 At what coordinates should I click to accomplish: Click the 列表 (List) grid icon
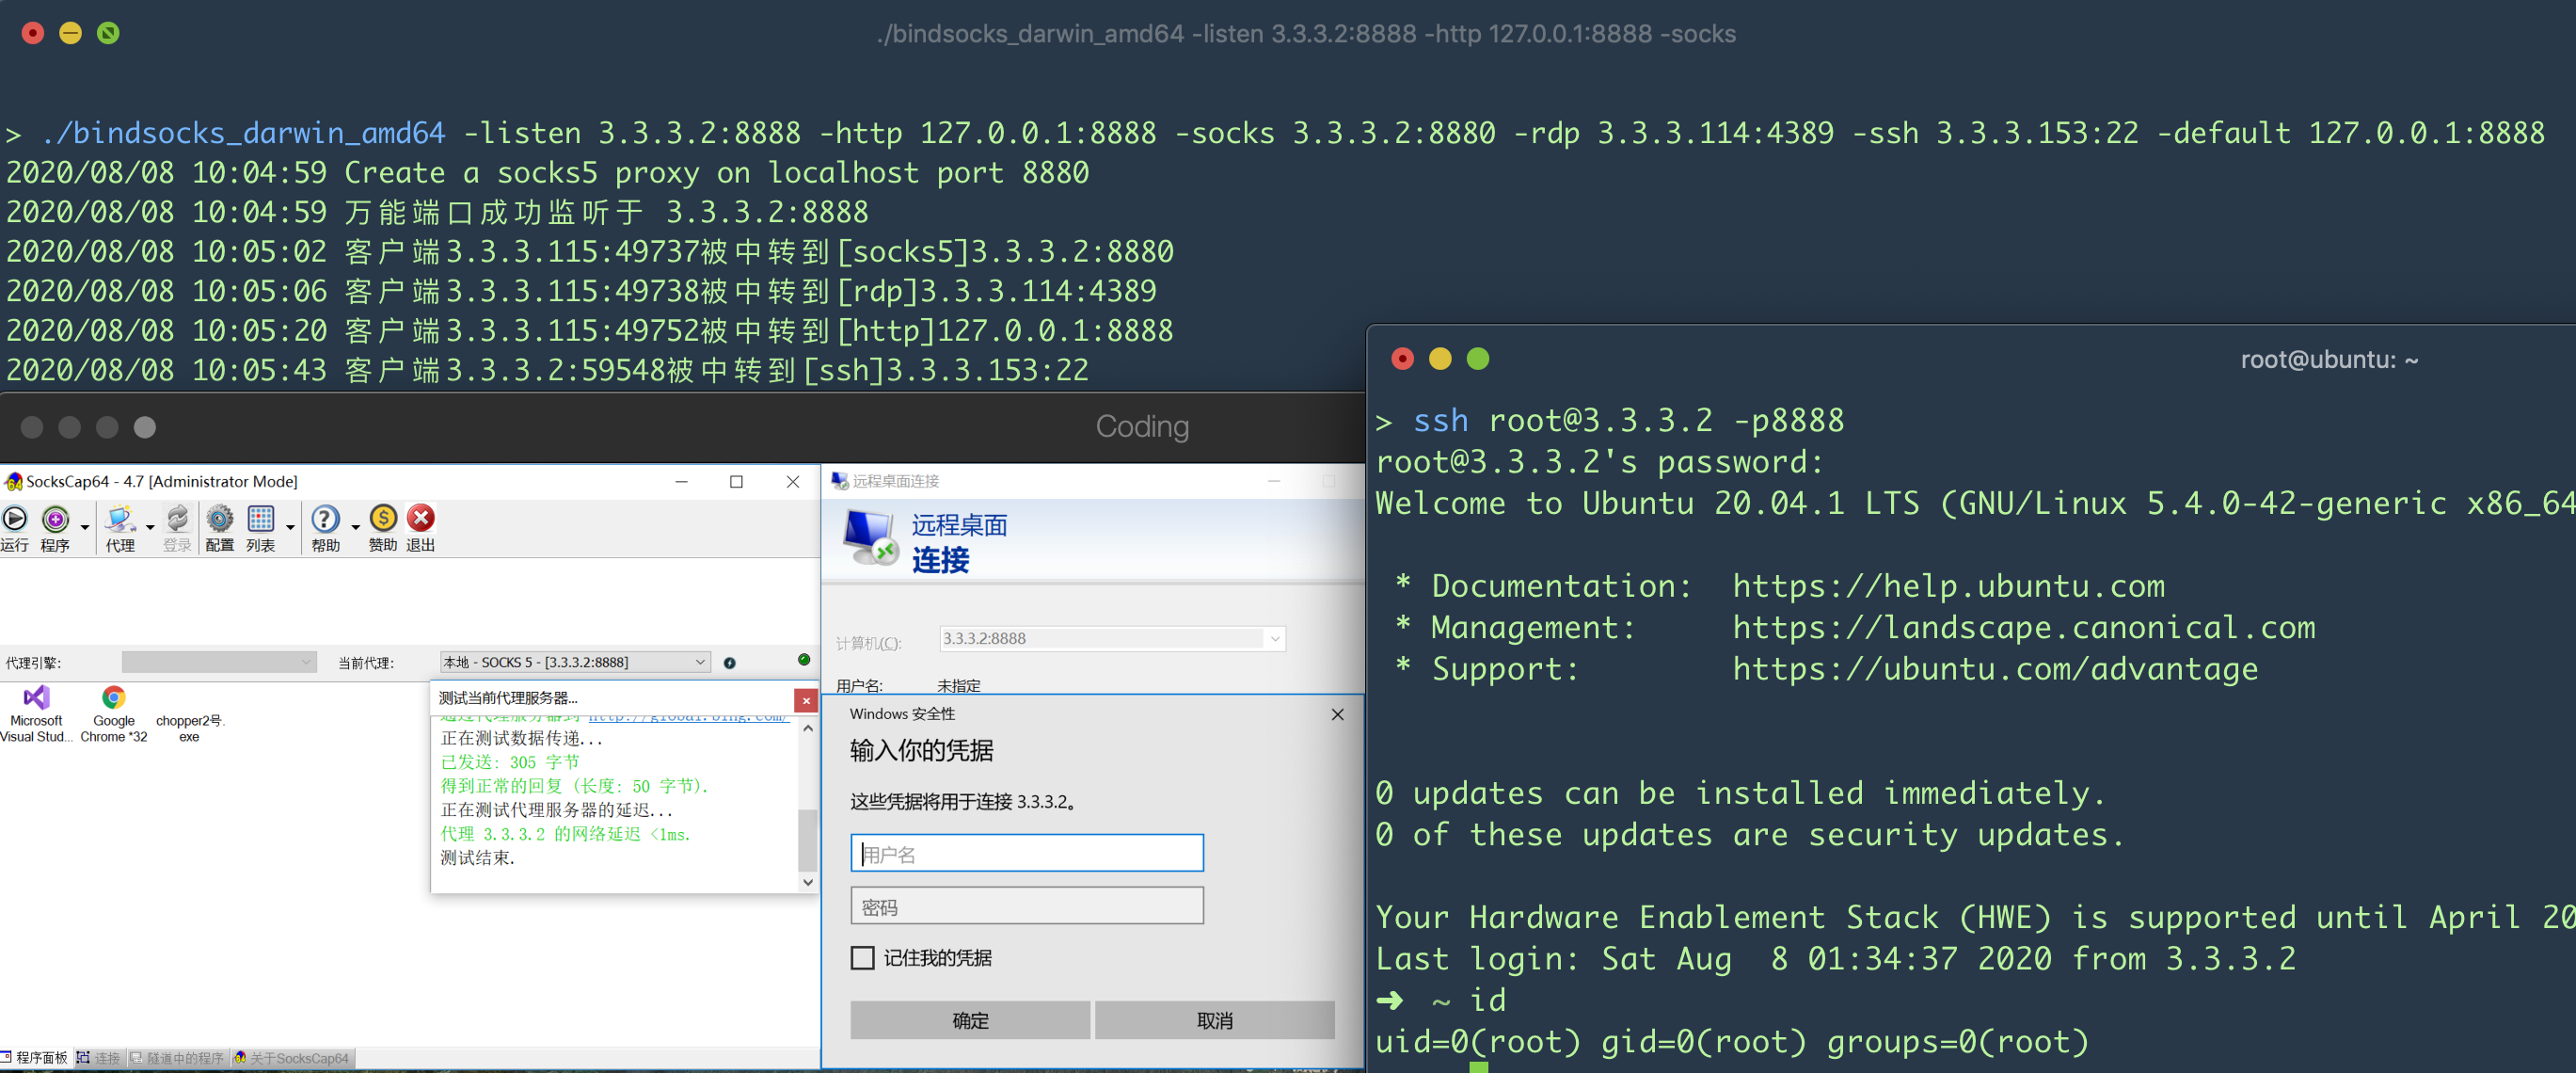tap(261, 519)
